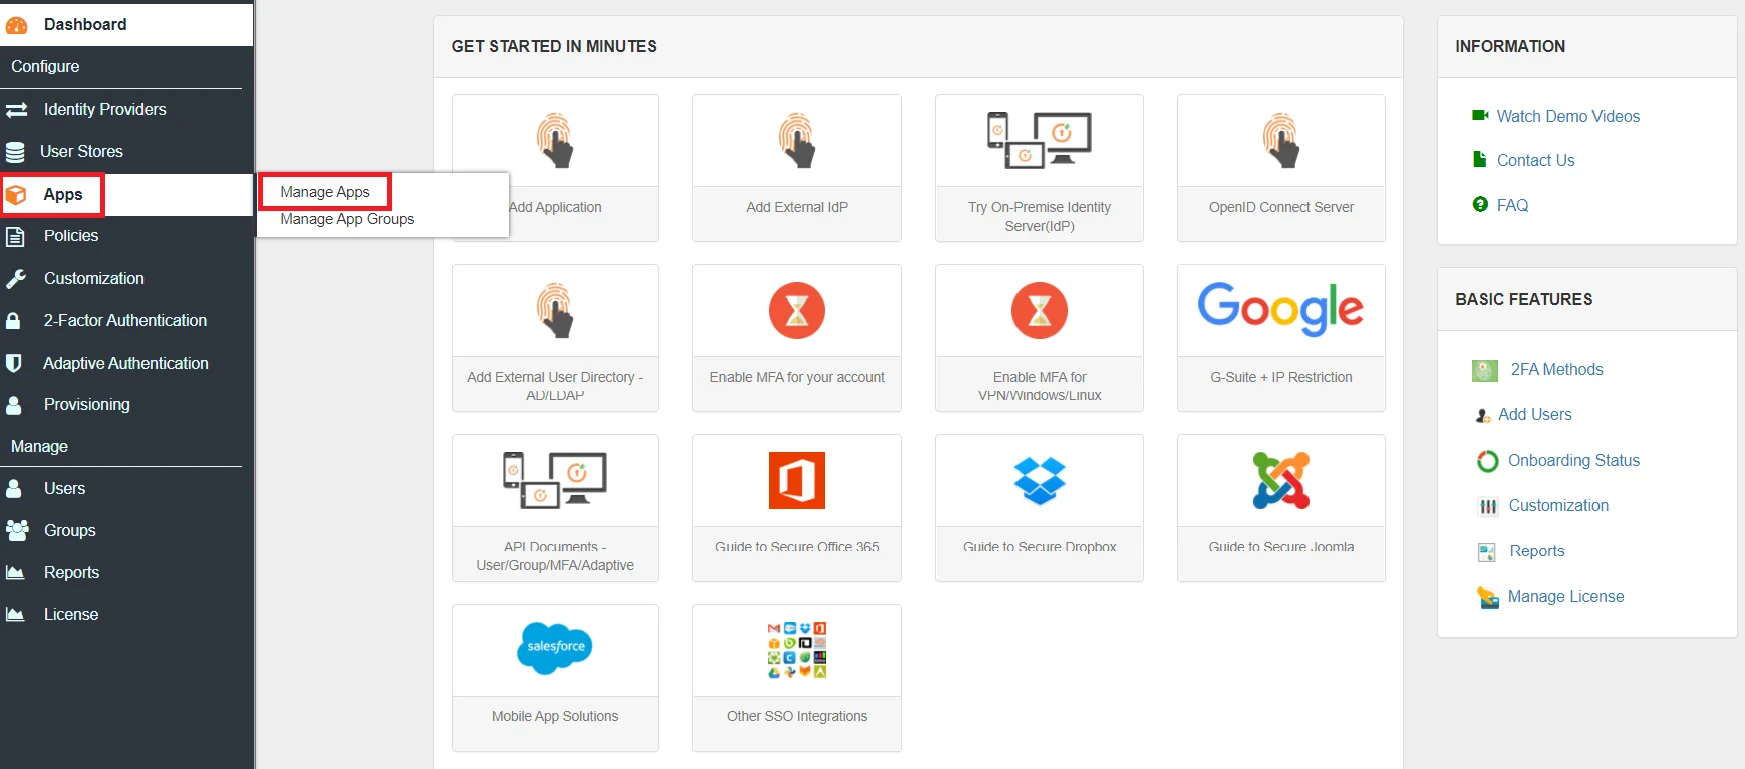Click the Manage License icon
Viewport: 1745px width, 769px height.
[1488, 597]
